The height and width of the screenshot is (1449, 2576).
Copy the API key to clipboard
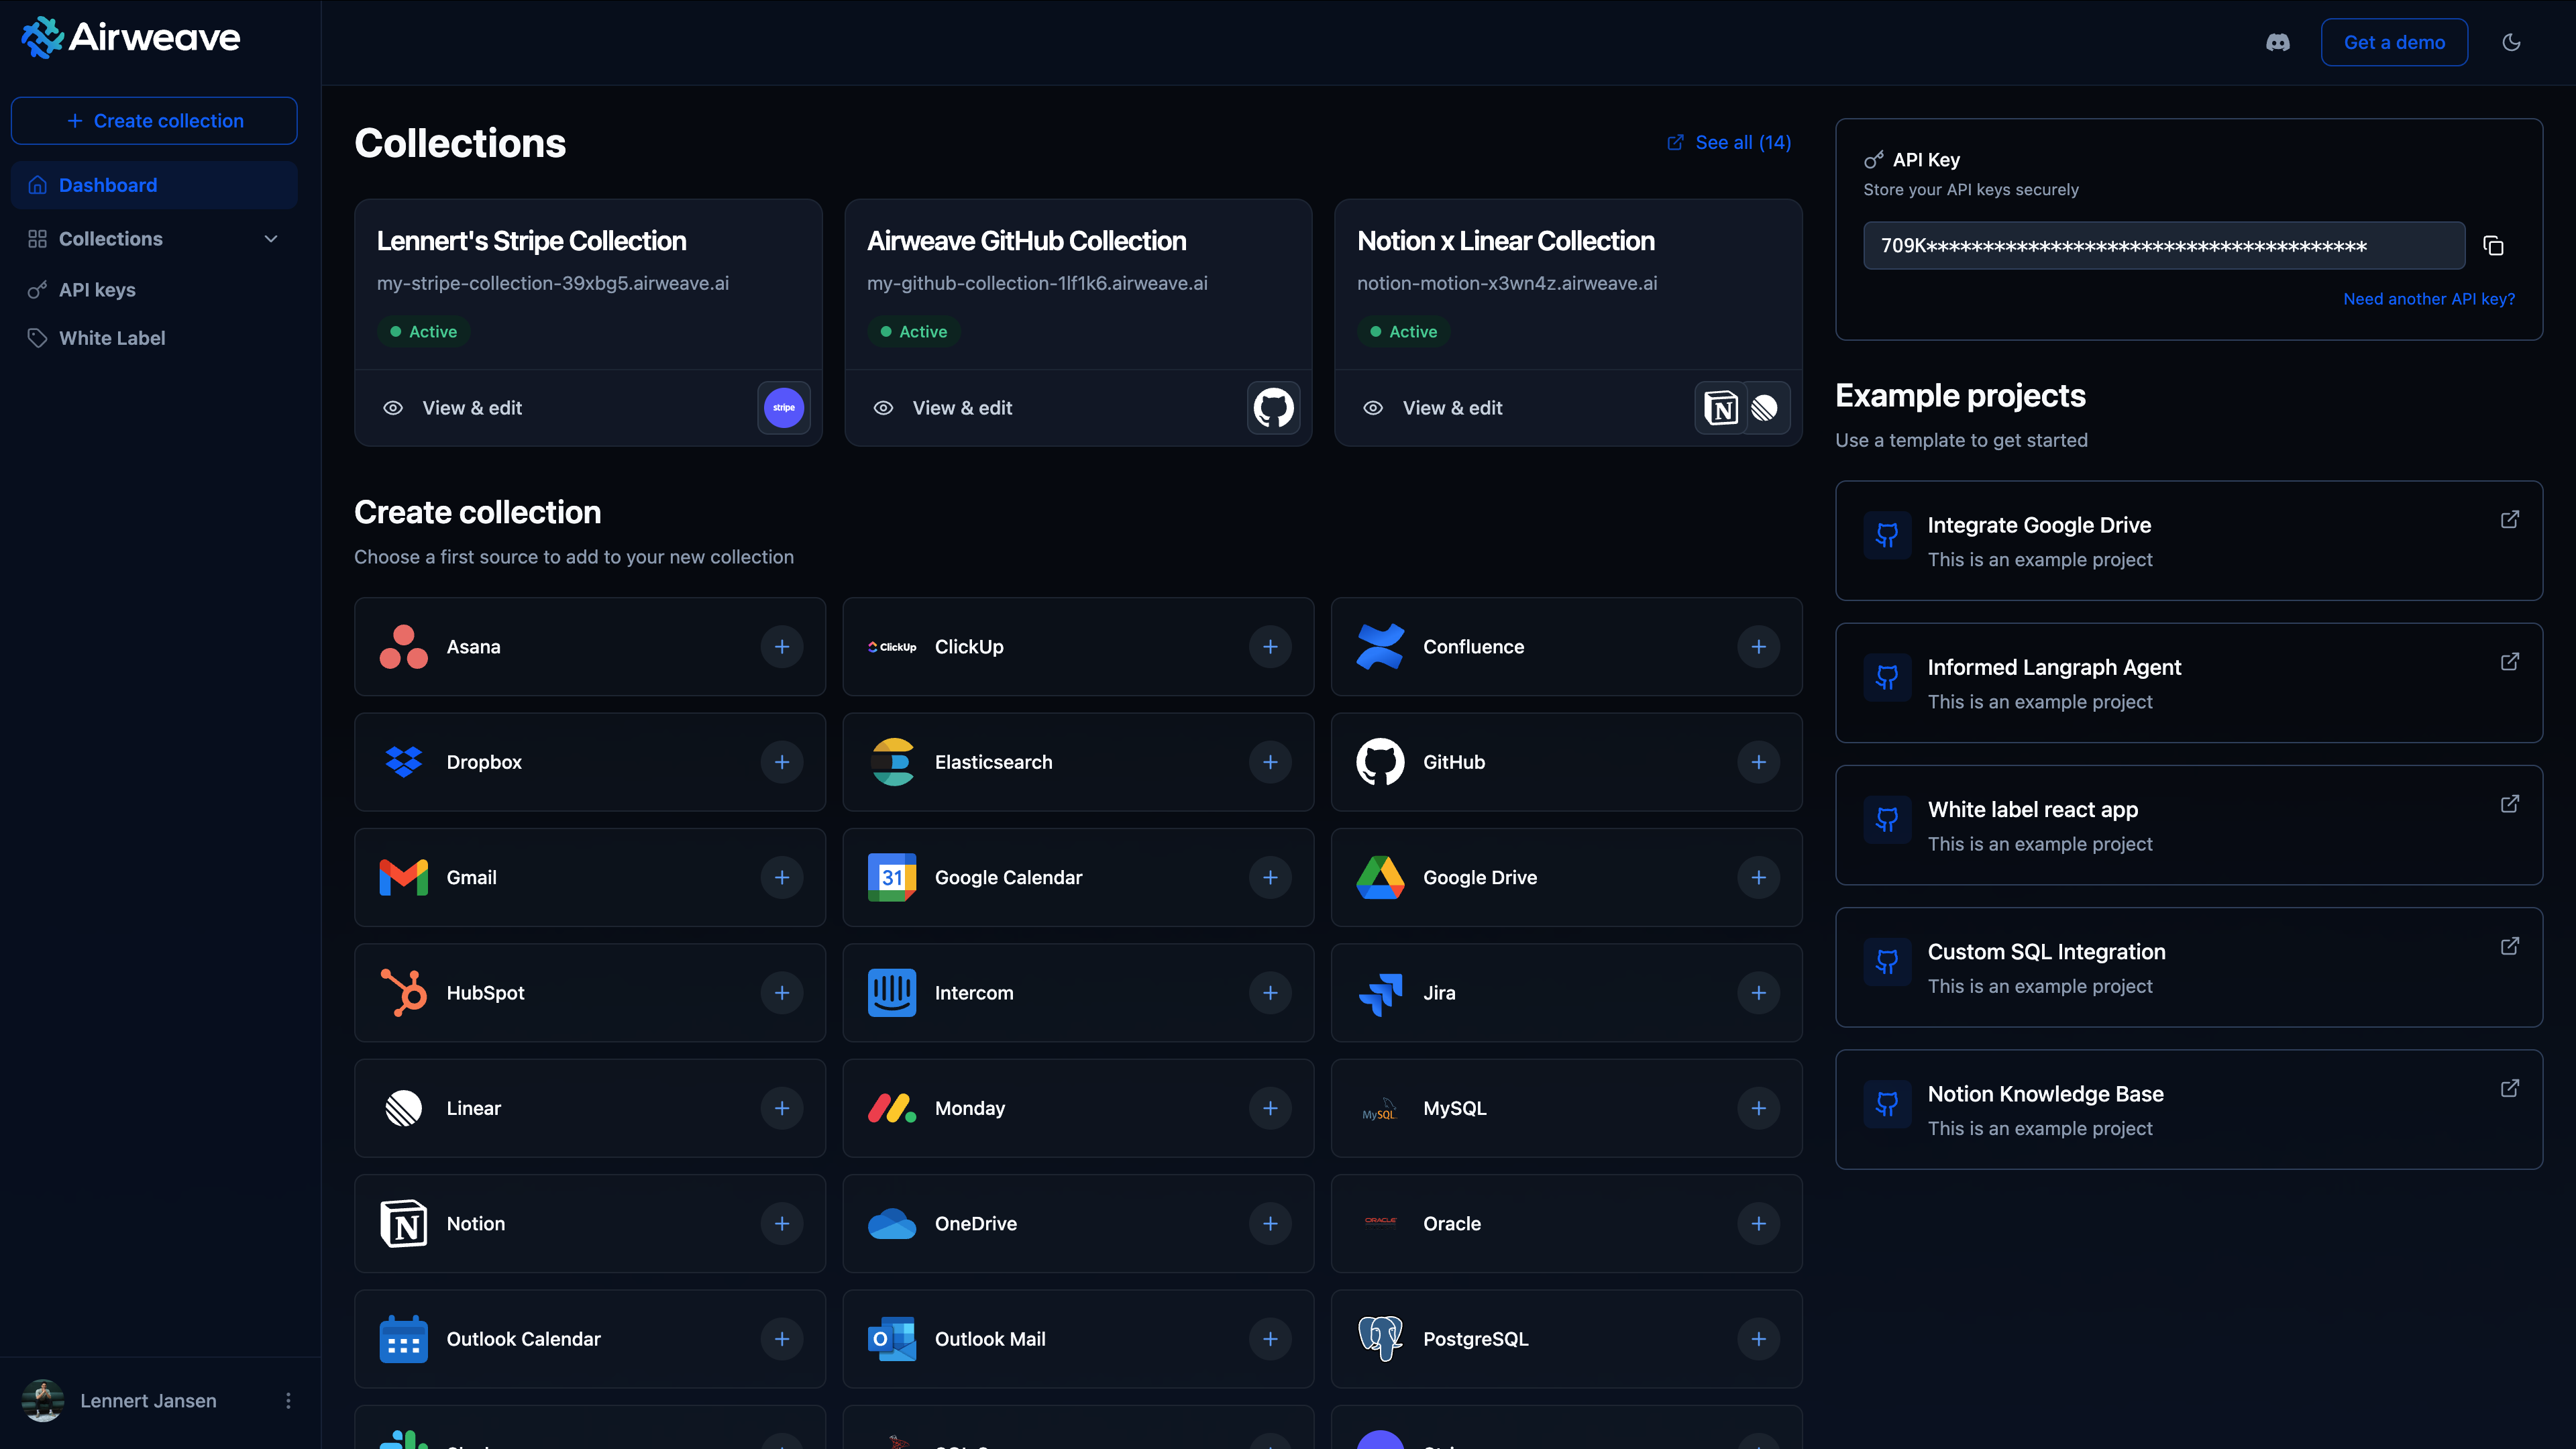click(2493, 246)
